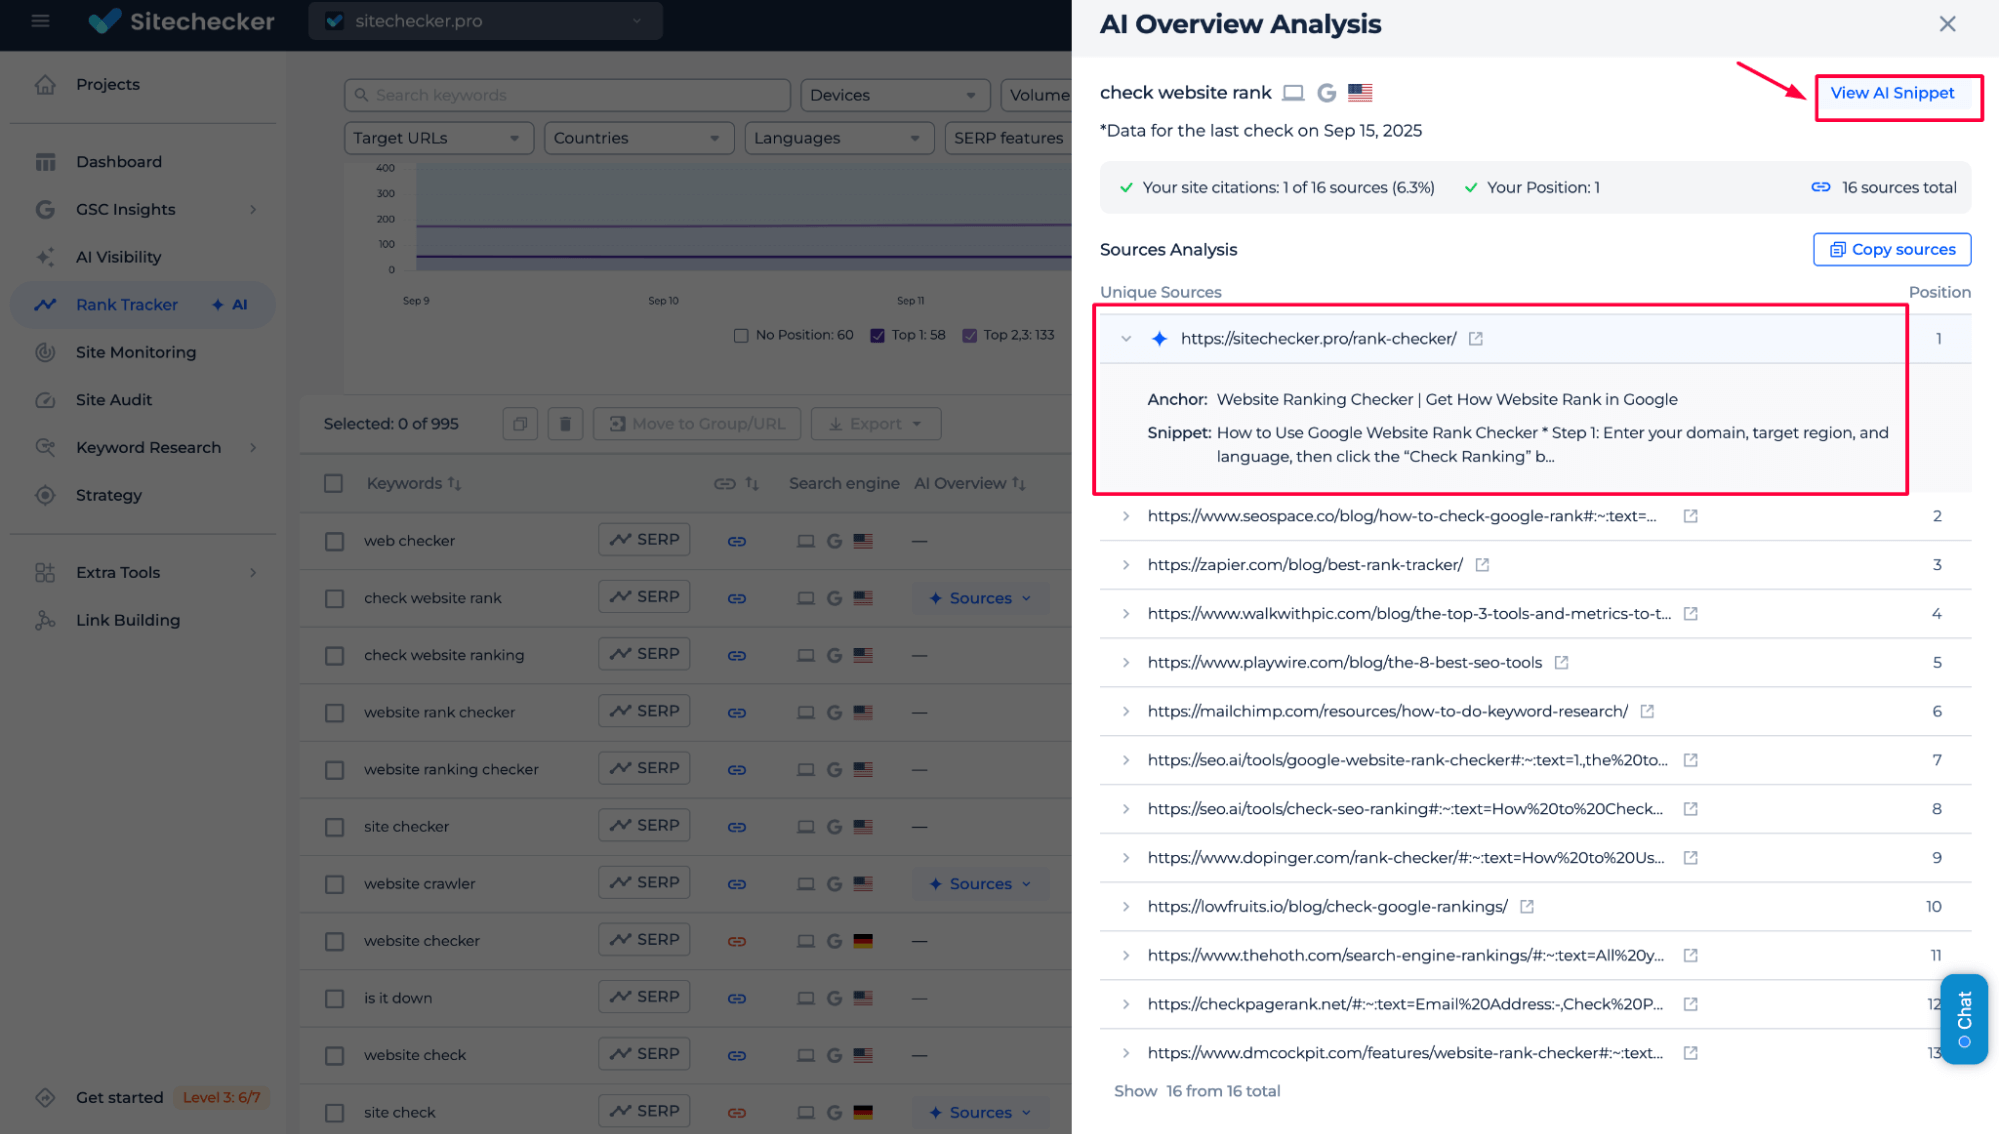Close the AI Overview Analysis panel
1999x1135 pixels.
1947,24
